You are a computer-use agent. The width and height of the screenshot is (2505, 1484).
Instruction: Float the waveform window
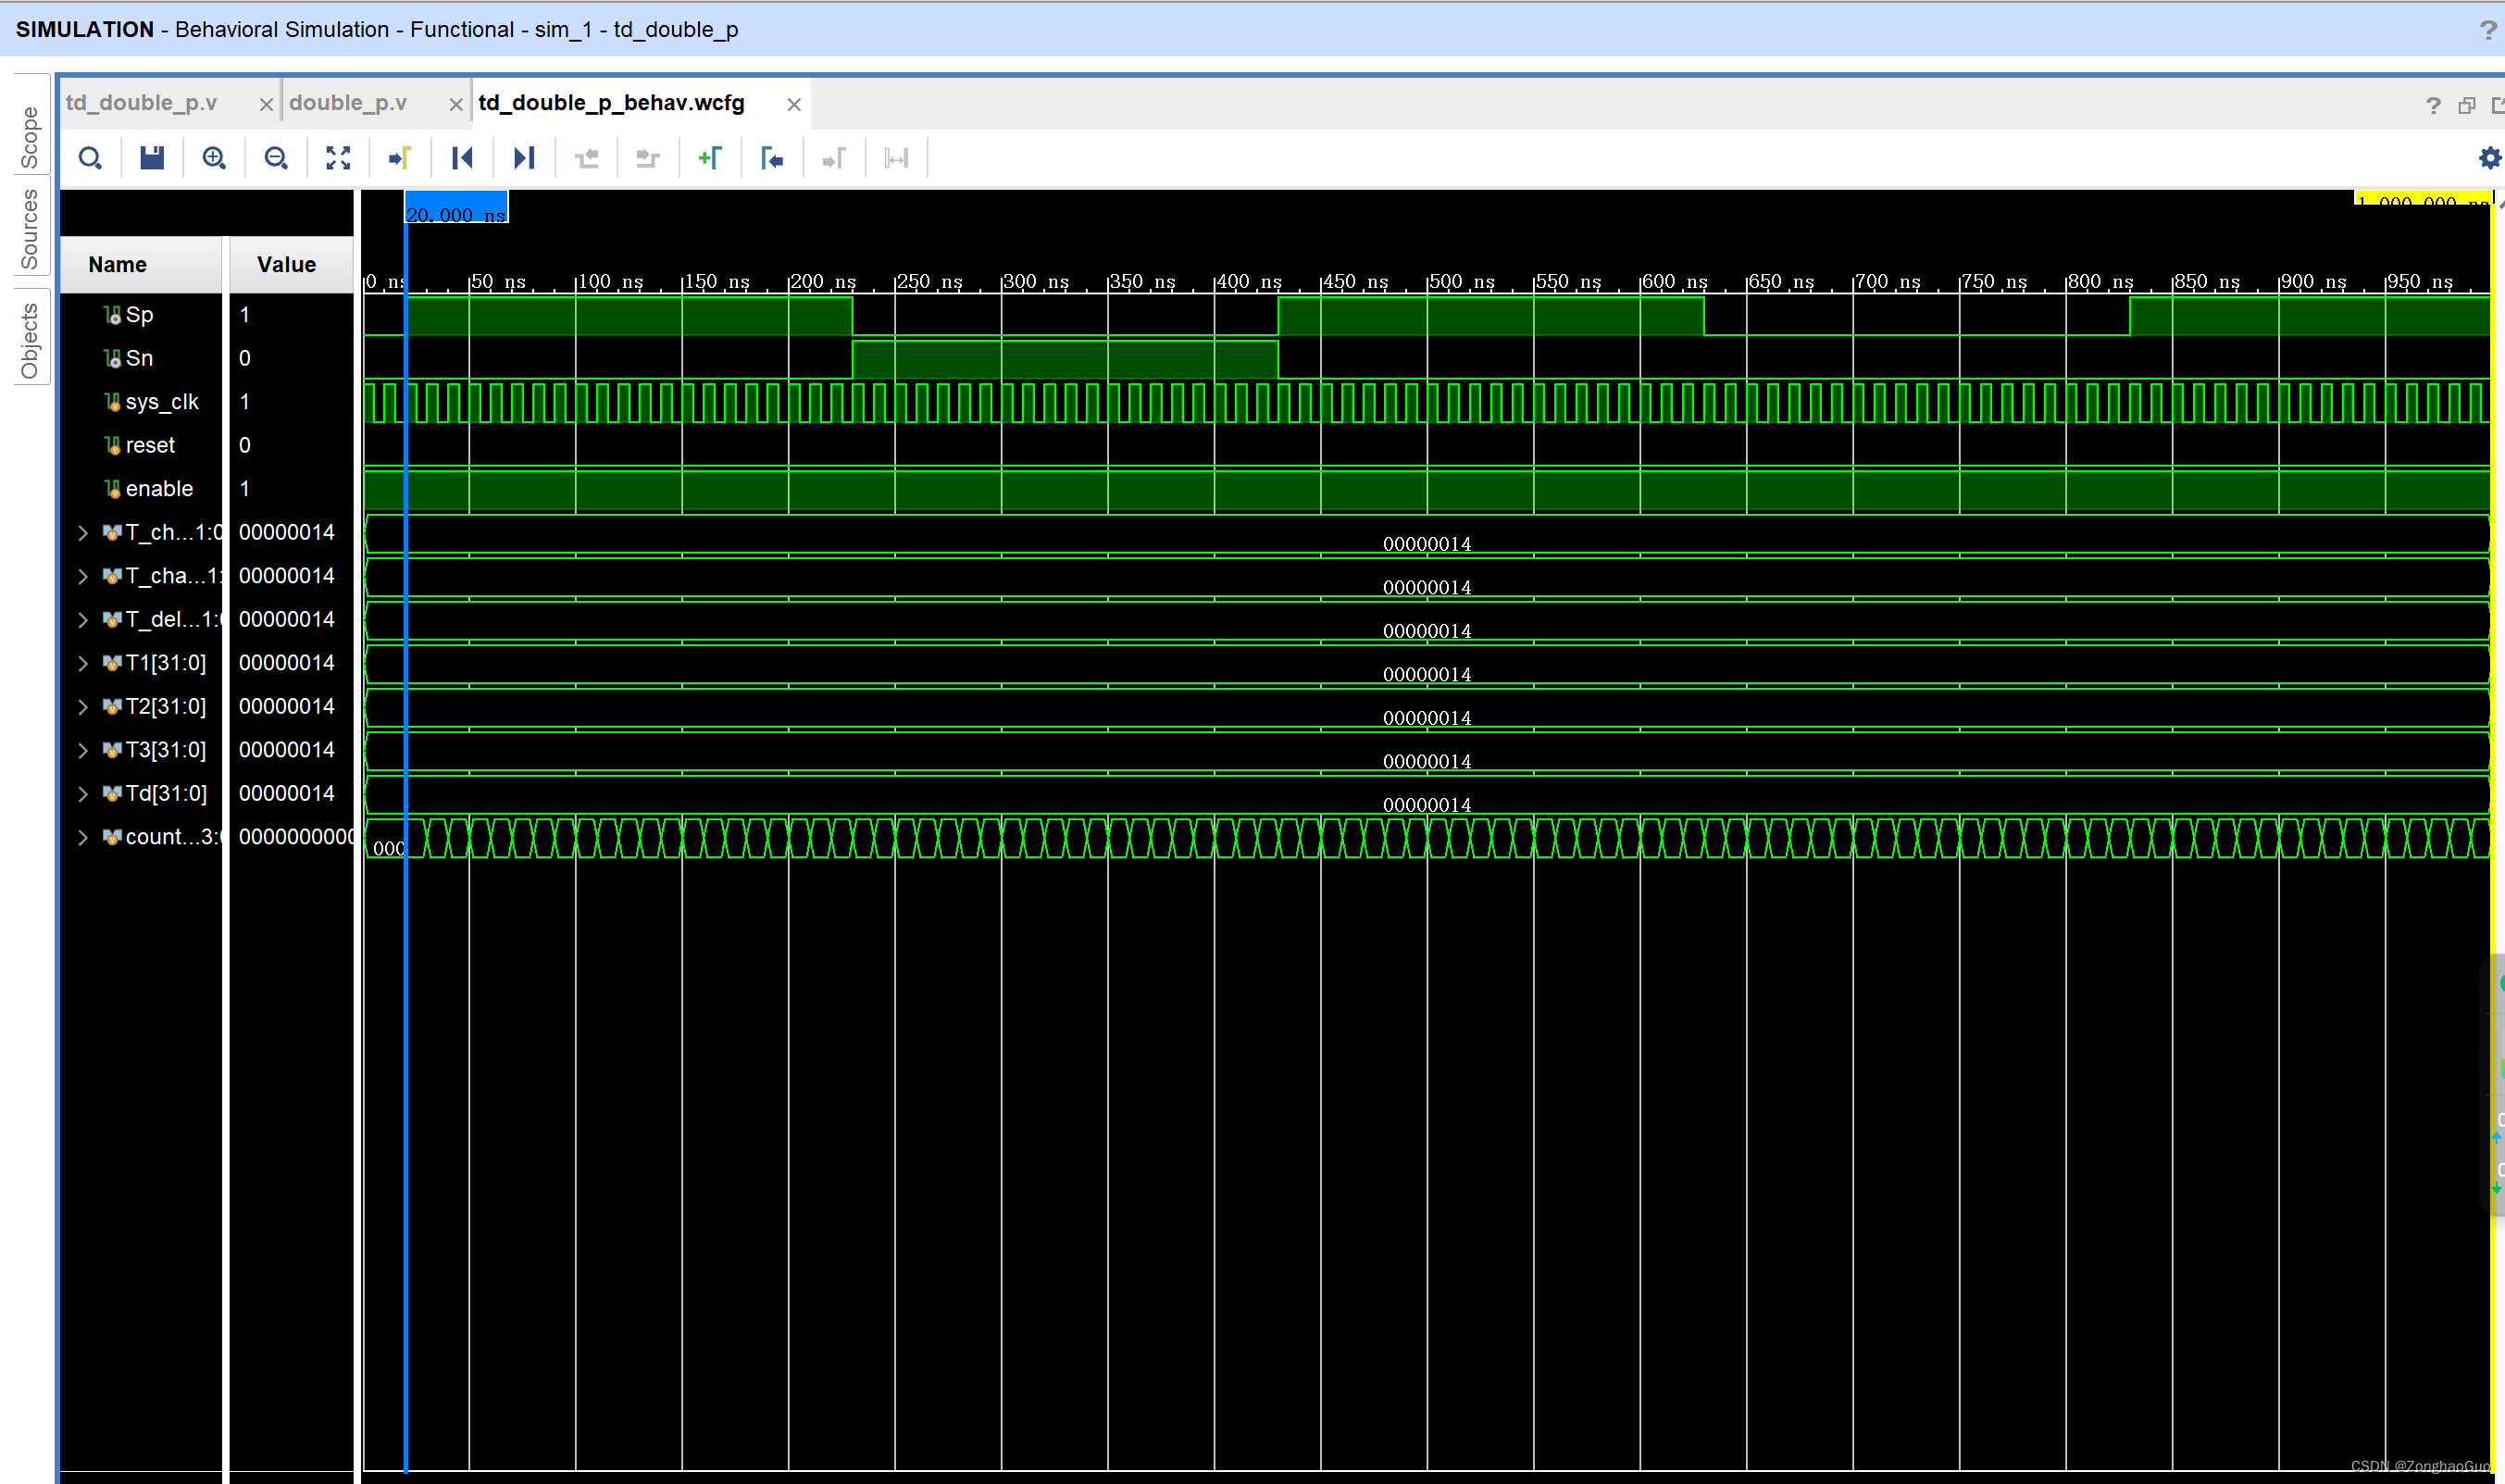2467,106
